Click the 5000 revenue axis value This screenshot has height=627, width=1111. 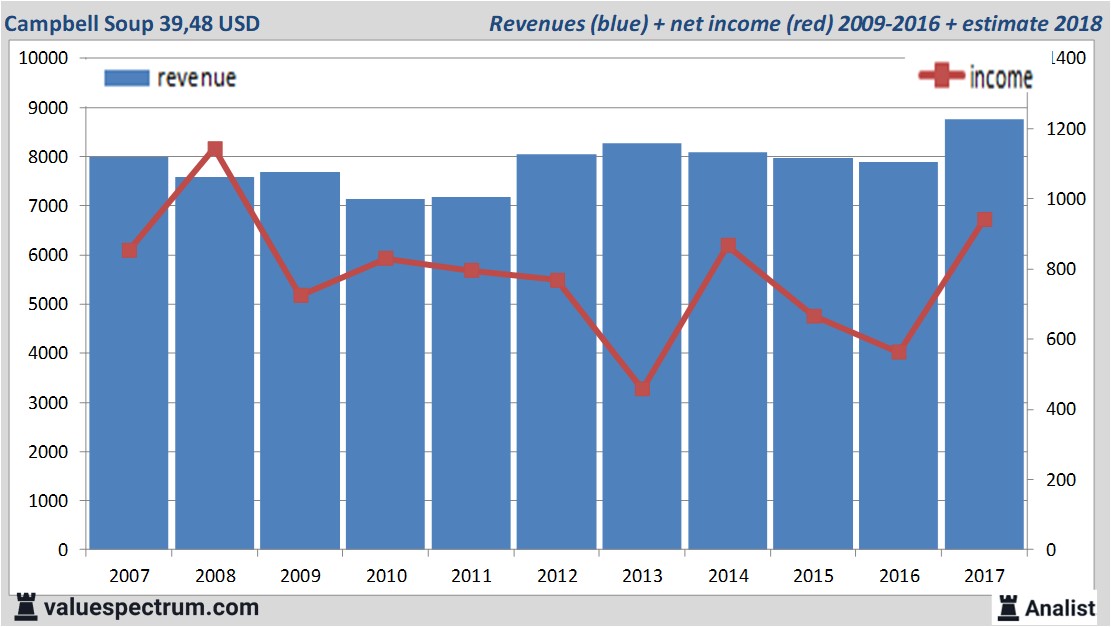coord(48,304)
